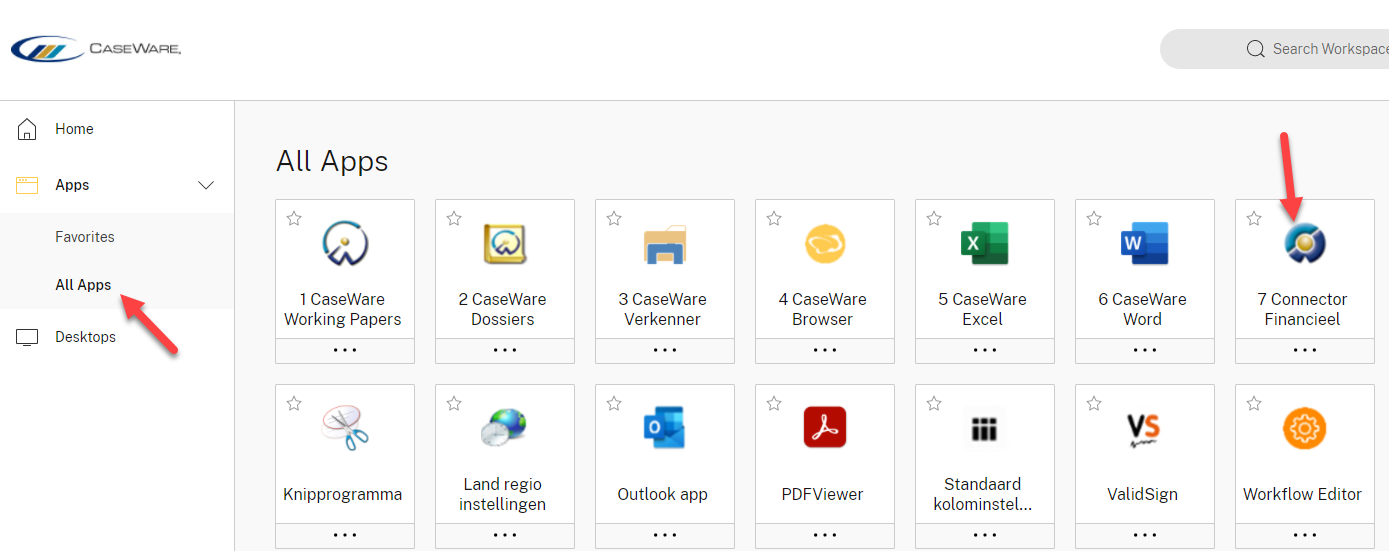Image resolution: width=1389 pixels, height=551 pixels.
Task: Open the three dots under 3 CaseWare Verkenner
Action: pyautogui.click(x=665, y=350)
